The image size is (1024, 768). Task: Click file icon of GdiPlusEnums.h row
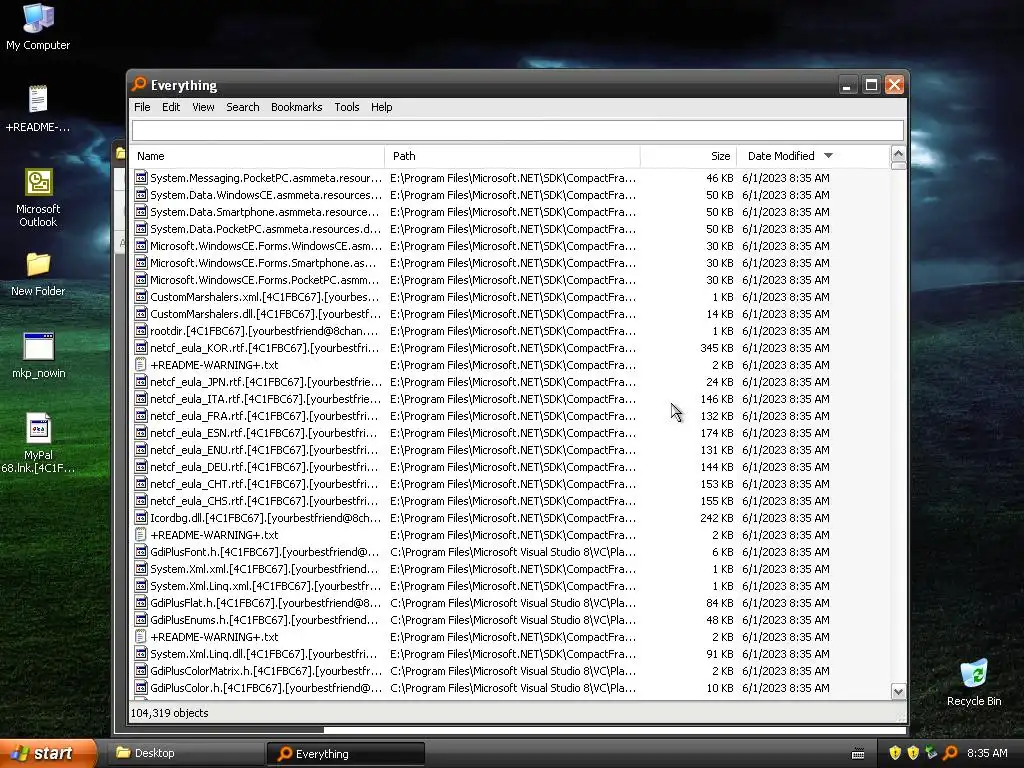coord(140,619)
